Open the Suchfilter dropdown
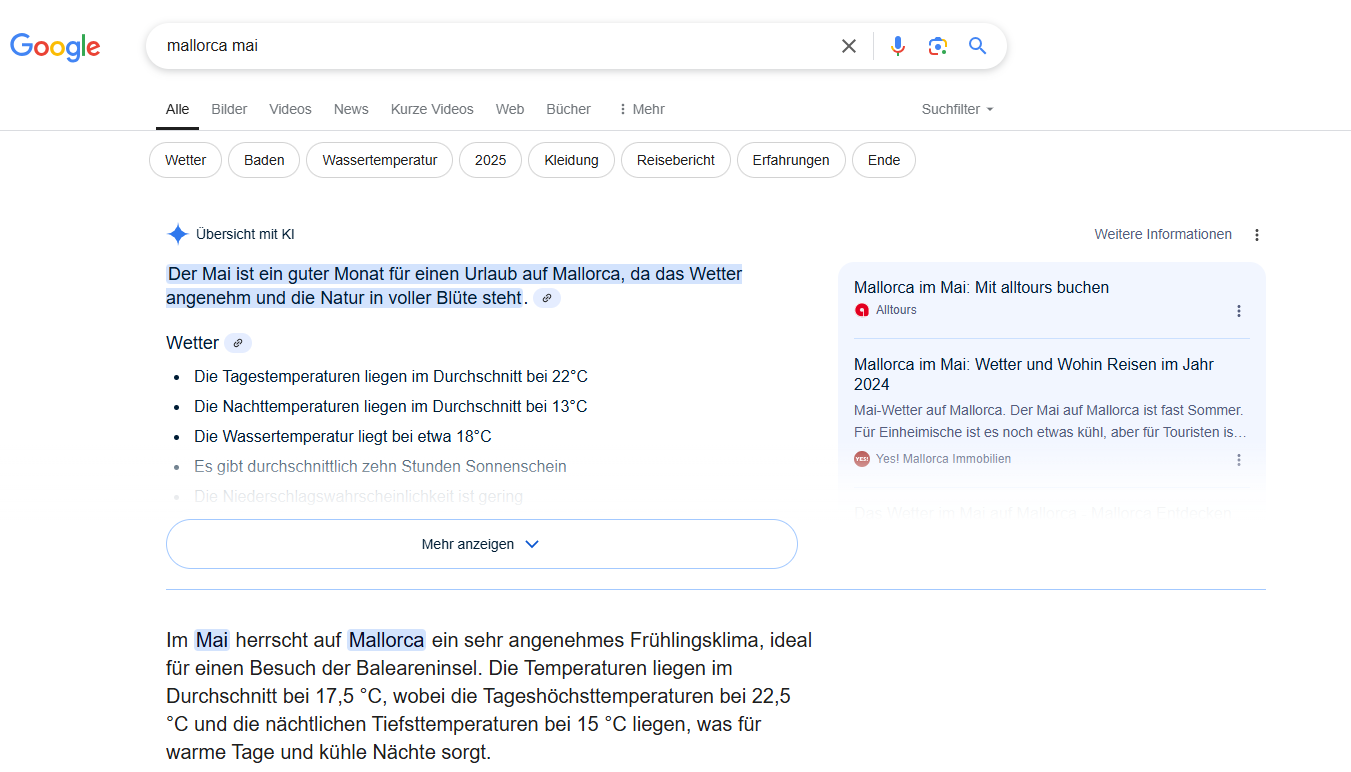 (x=958, y=109)
